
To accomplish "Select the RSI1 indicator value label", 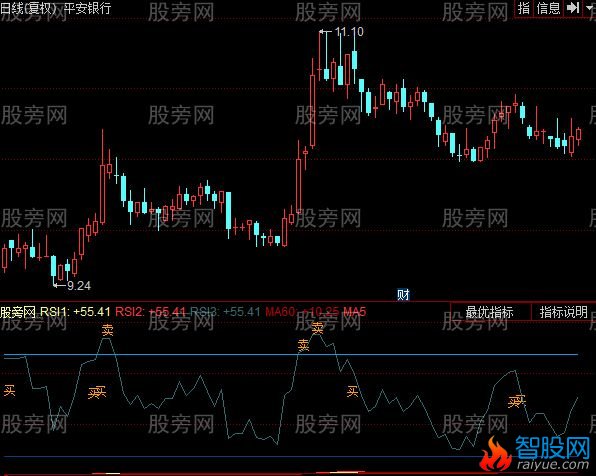I will [75, 312].
